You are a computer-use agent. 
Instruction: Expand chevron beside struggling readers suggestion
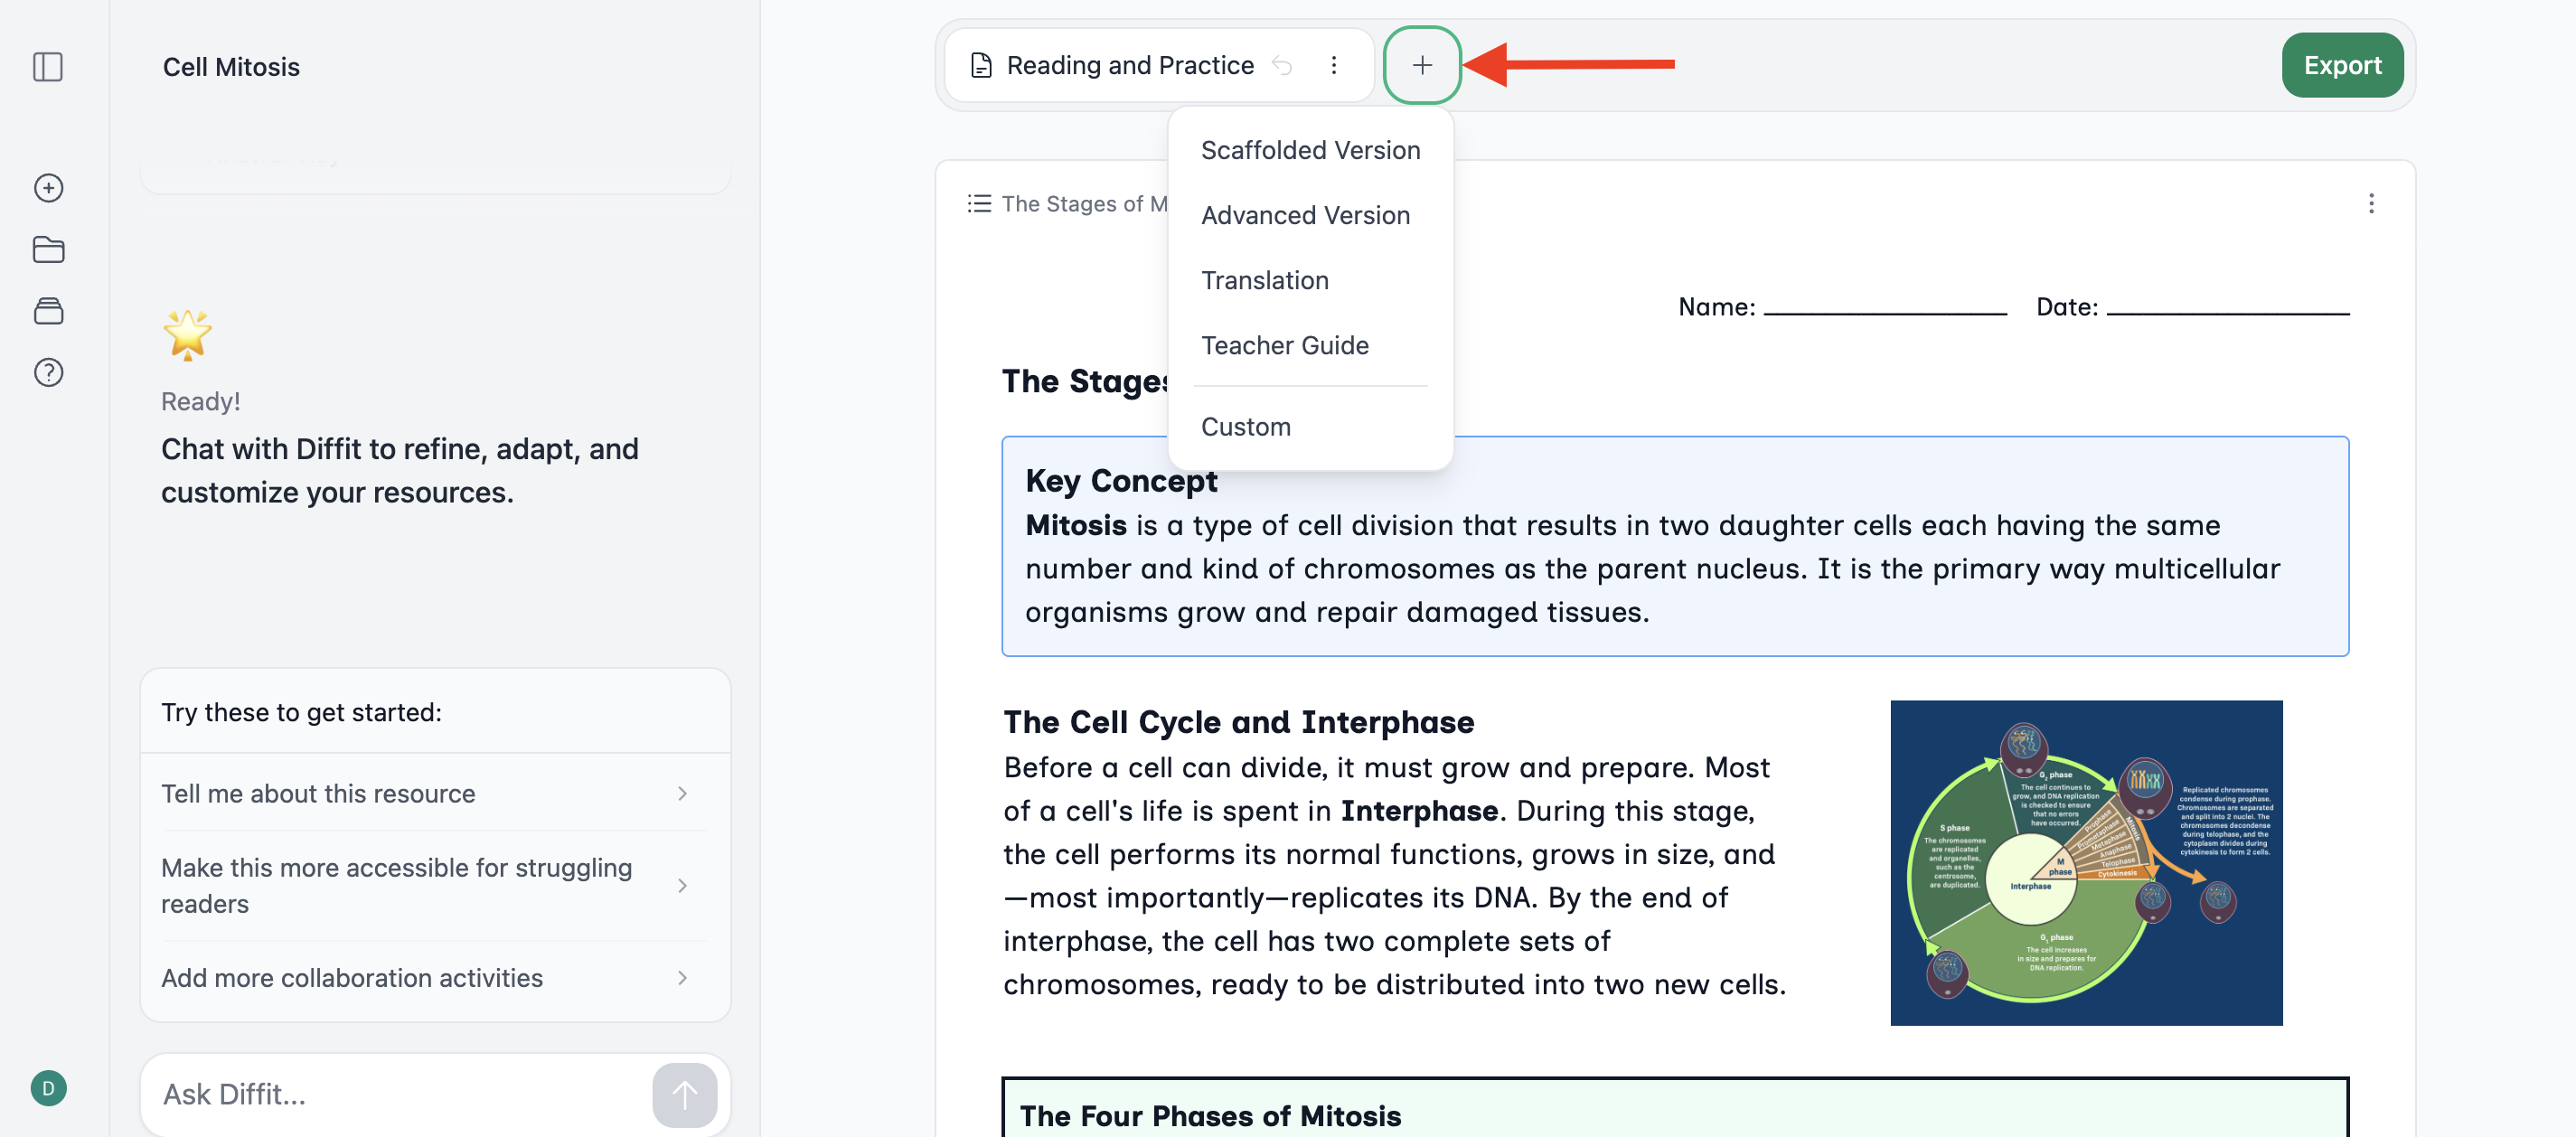pyautogui.click(x=682, y=885)
